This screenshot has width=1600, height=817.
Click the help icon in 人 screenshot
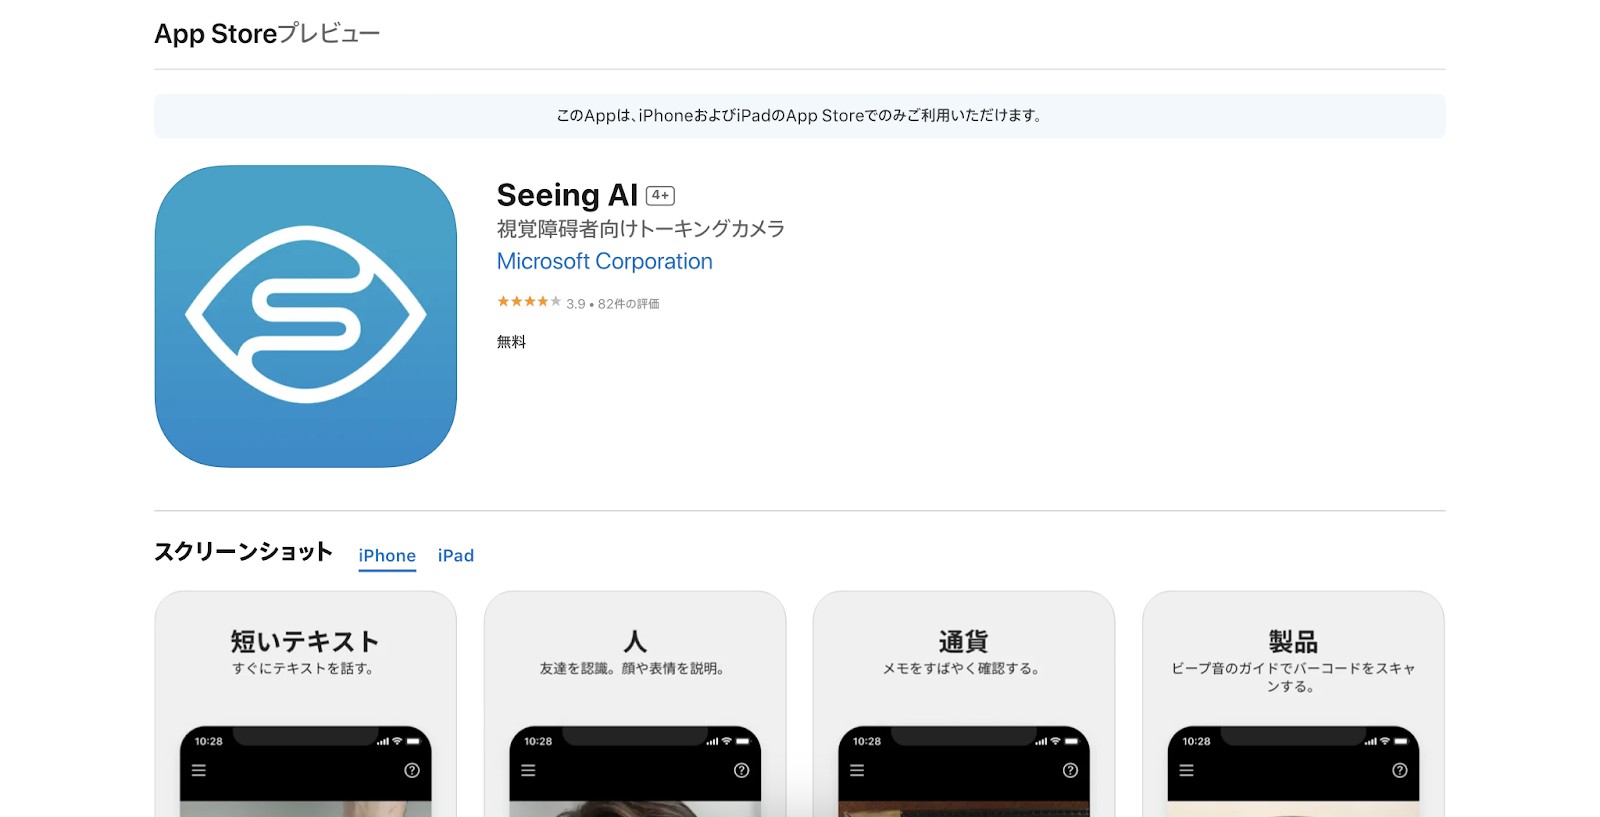(741, 771)
